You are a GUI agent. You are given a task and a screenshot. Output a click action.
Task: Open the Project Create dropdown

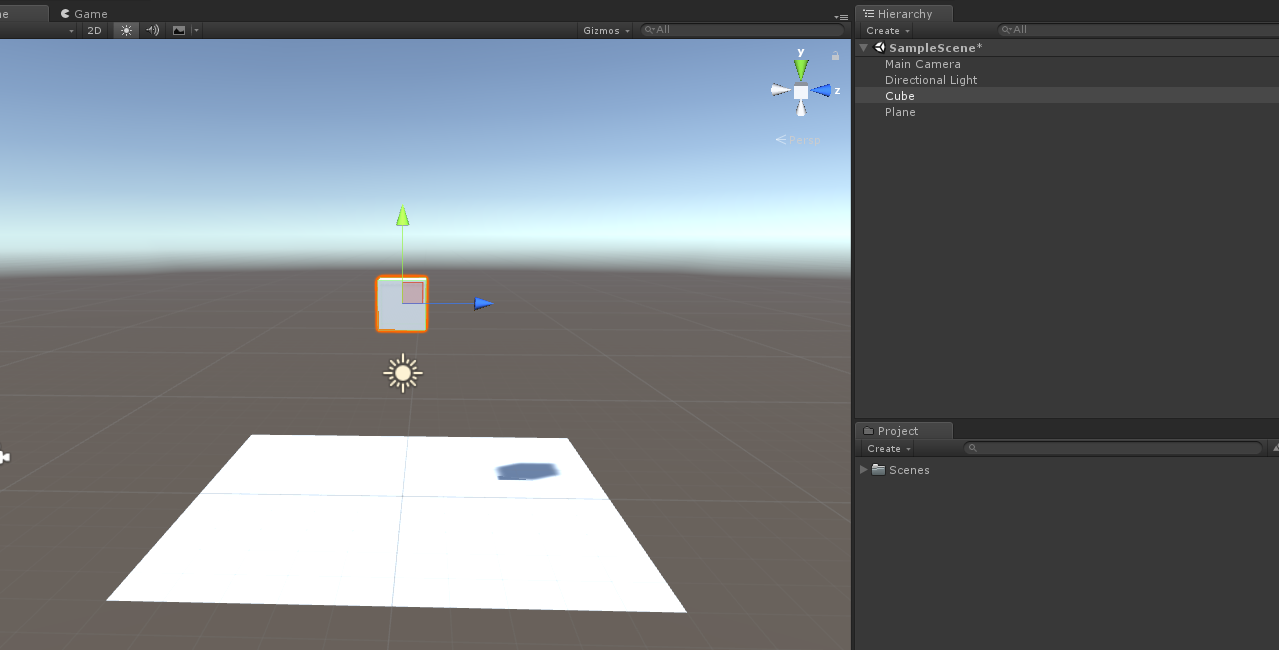[x=888, y=449]
